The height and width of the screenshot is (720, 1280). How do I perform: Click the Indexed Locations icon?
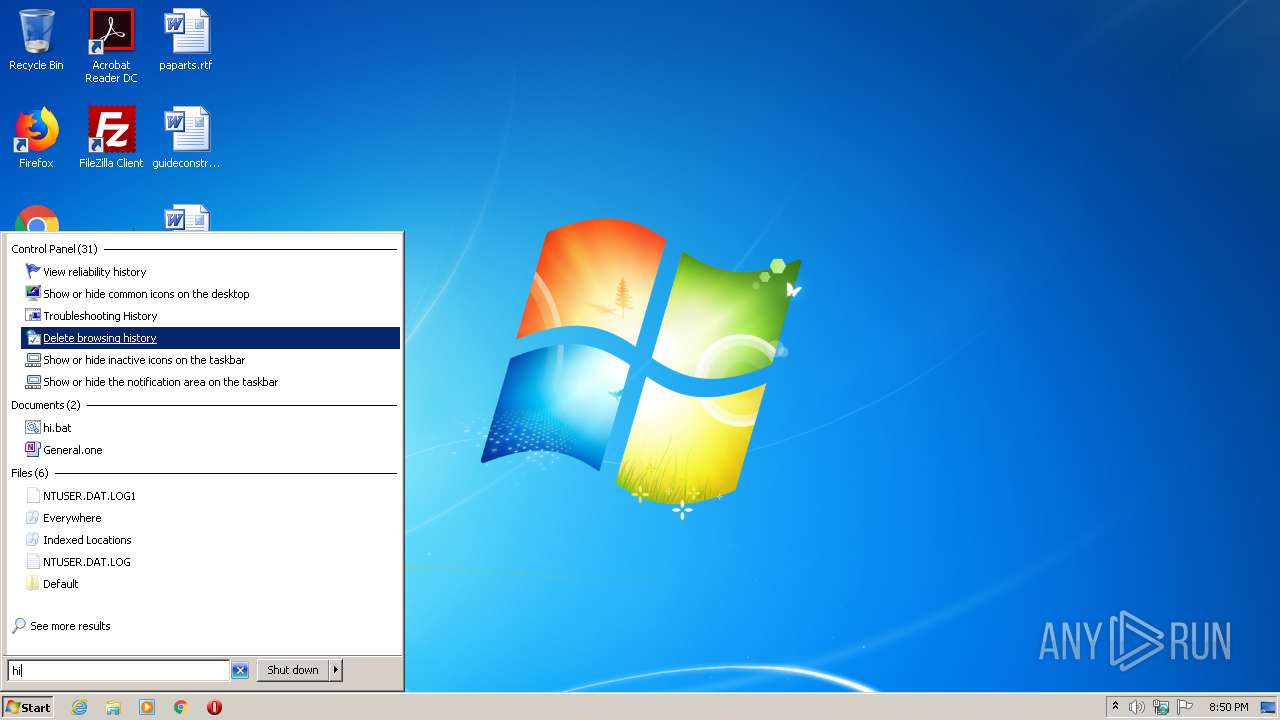click(x=33, y=540)
